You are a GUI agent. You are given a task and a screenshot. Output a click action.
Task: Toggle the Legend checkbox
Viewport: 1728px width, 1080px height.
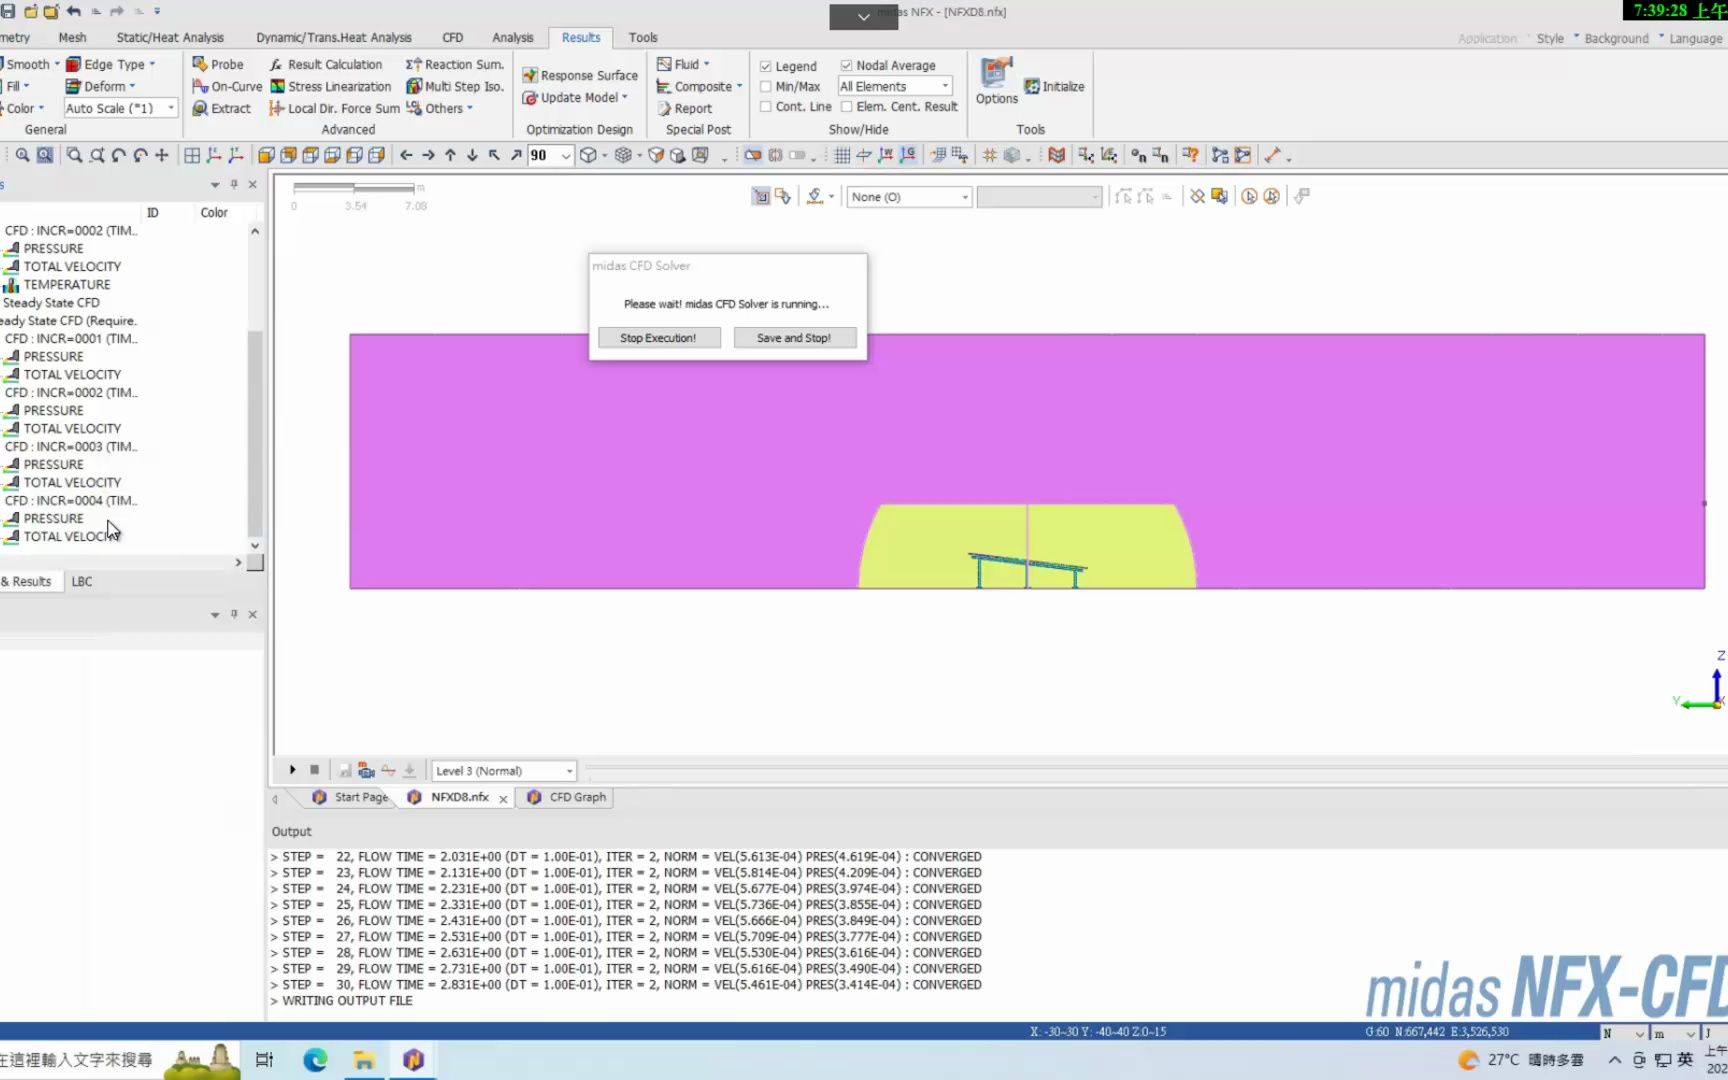765,66
